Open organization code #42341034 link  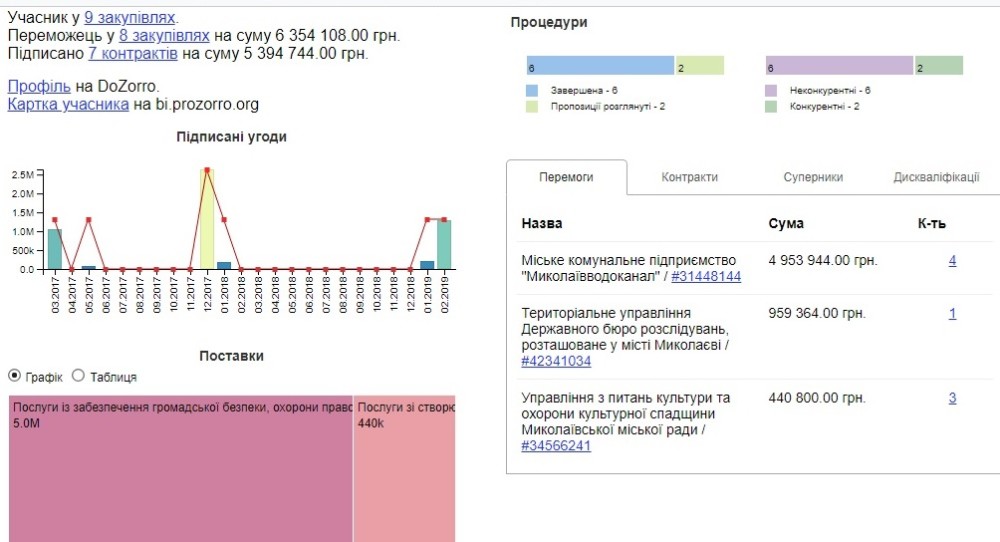(x=556, y=362)
